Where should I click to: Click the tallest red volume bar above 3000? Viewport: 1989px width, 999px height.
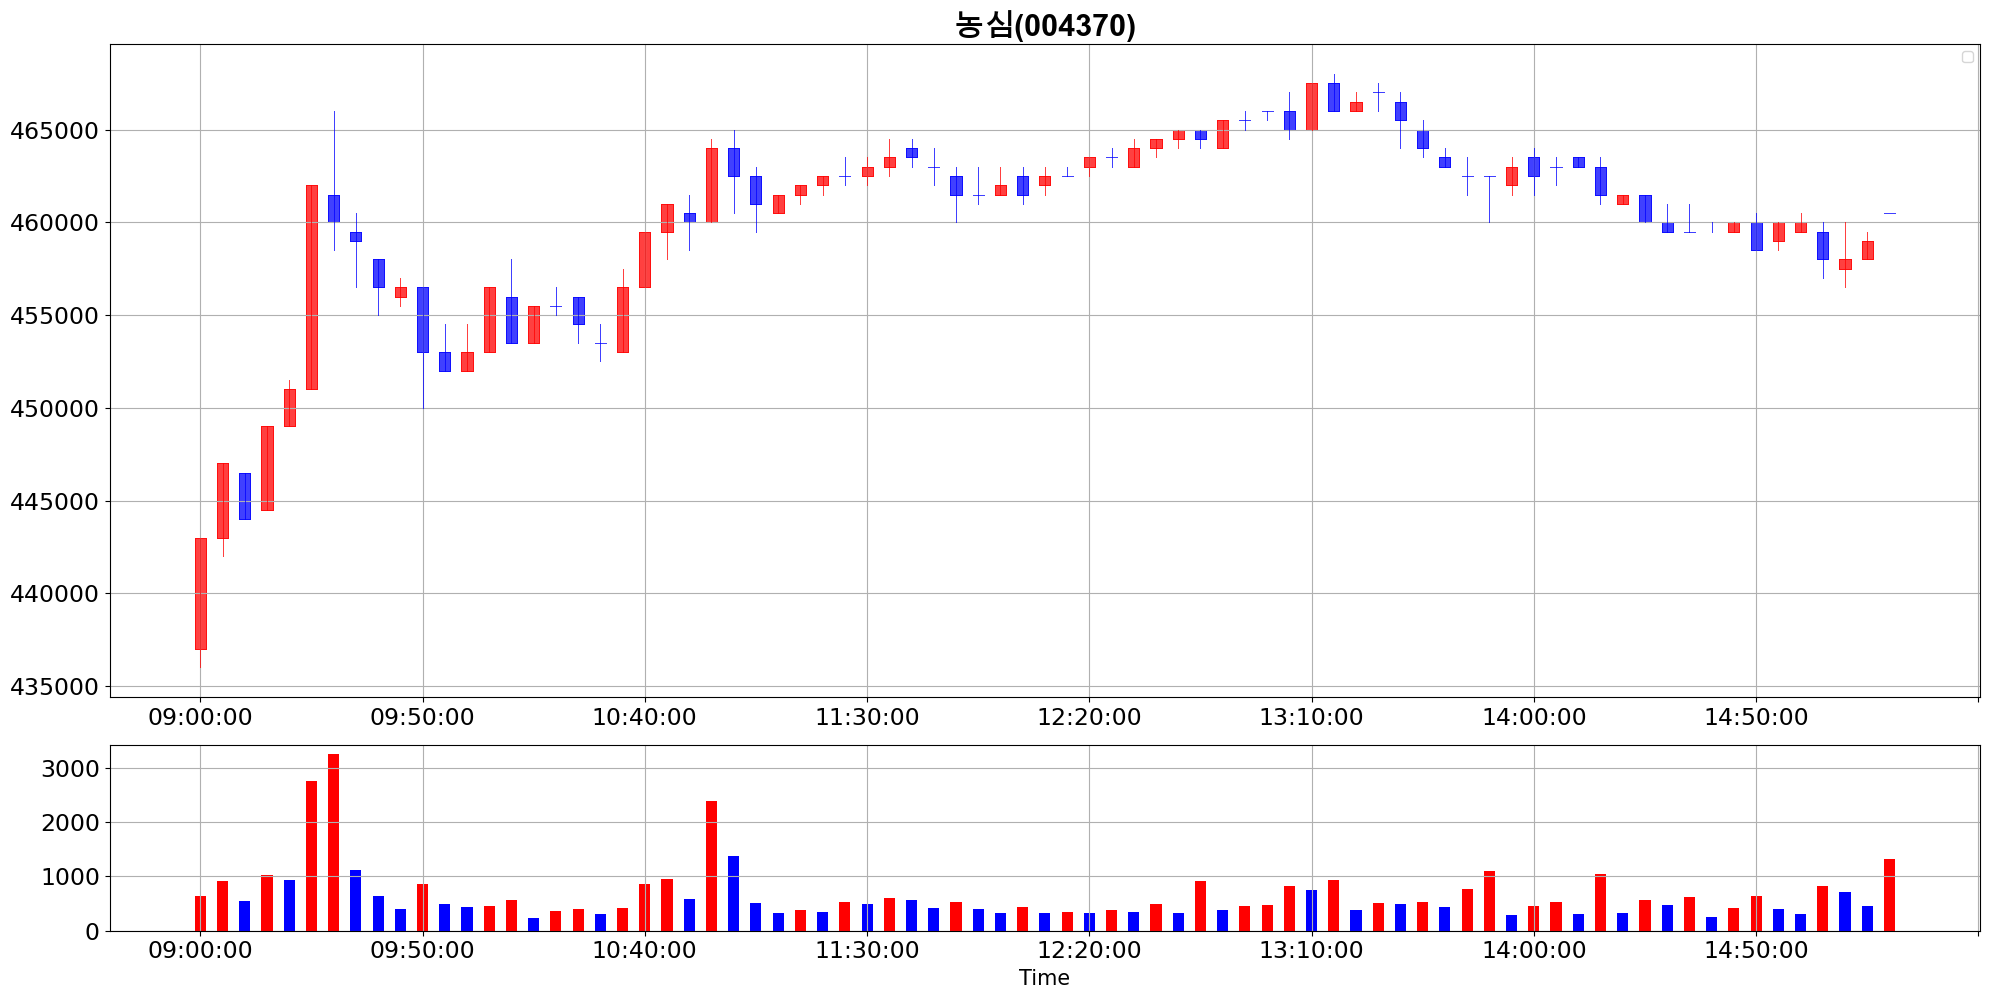coord(333,842)
